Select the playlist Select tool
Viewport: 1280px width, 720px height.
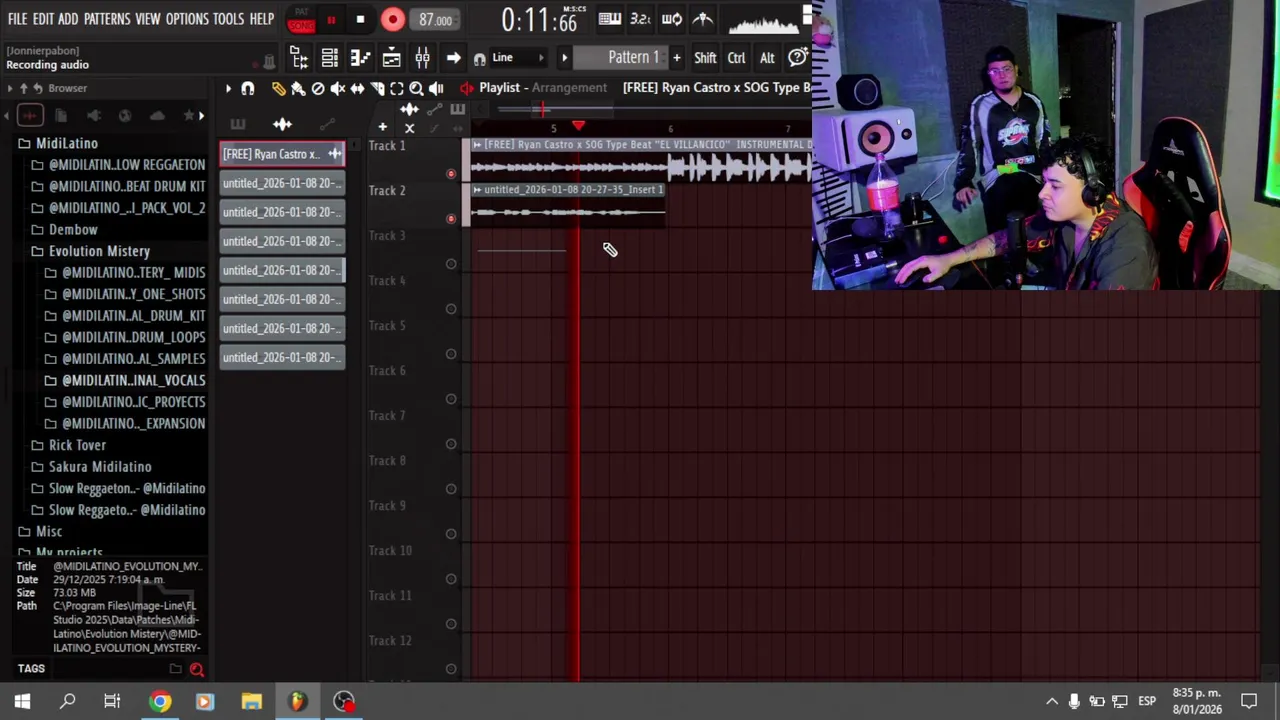pyautogui.click(x=397, y=88)
